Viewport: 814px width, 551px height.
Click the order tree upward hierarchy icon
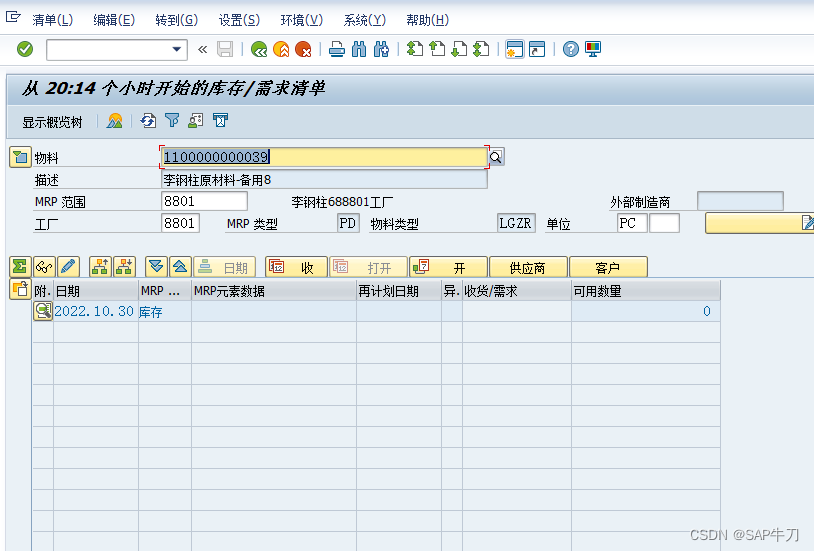click(100, 267)
